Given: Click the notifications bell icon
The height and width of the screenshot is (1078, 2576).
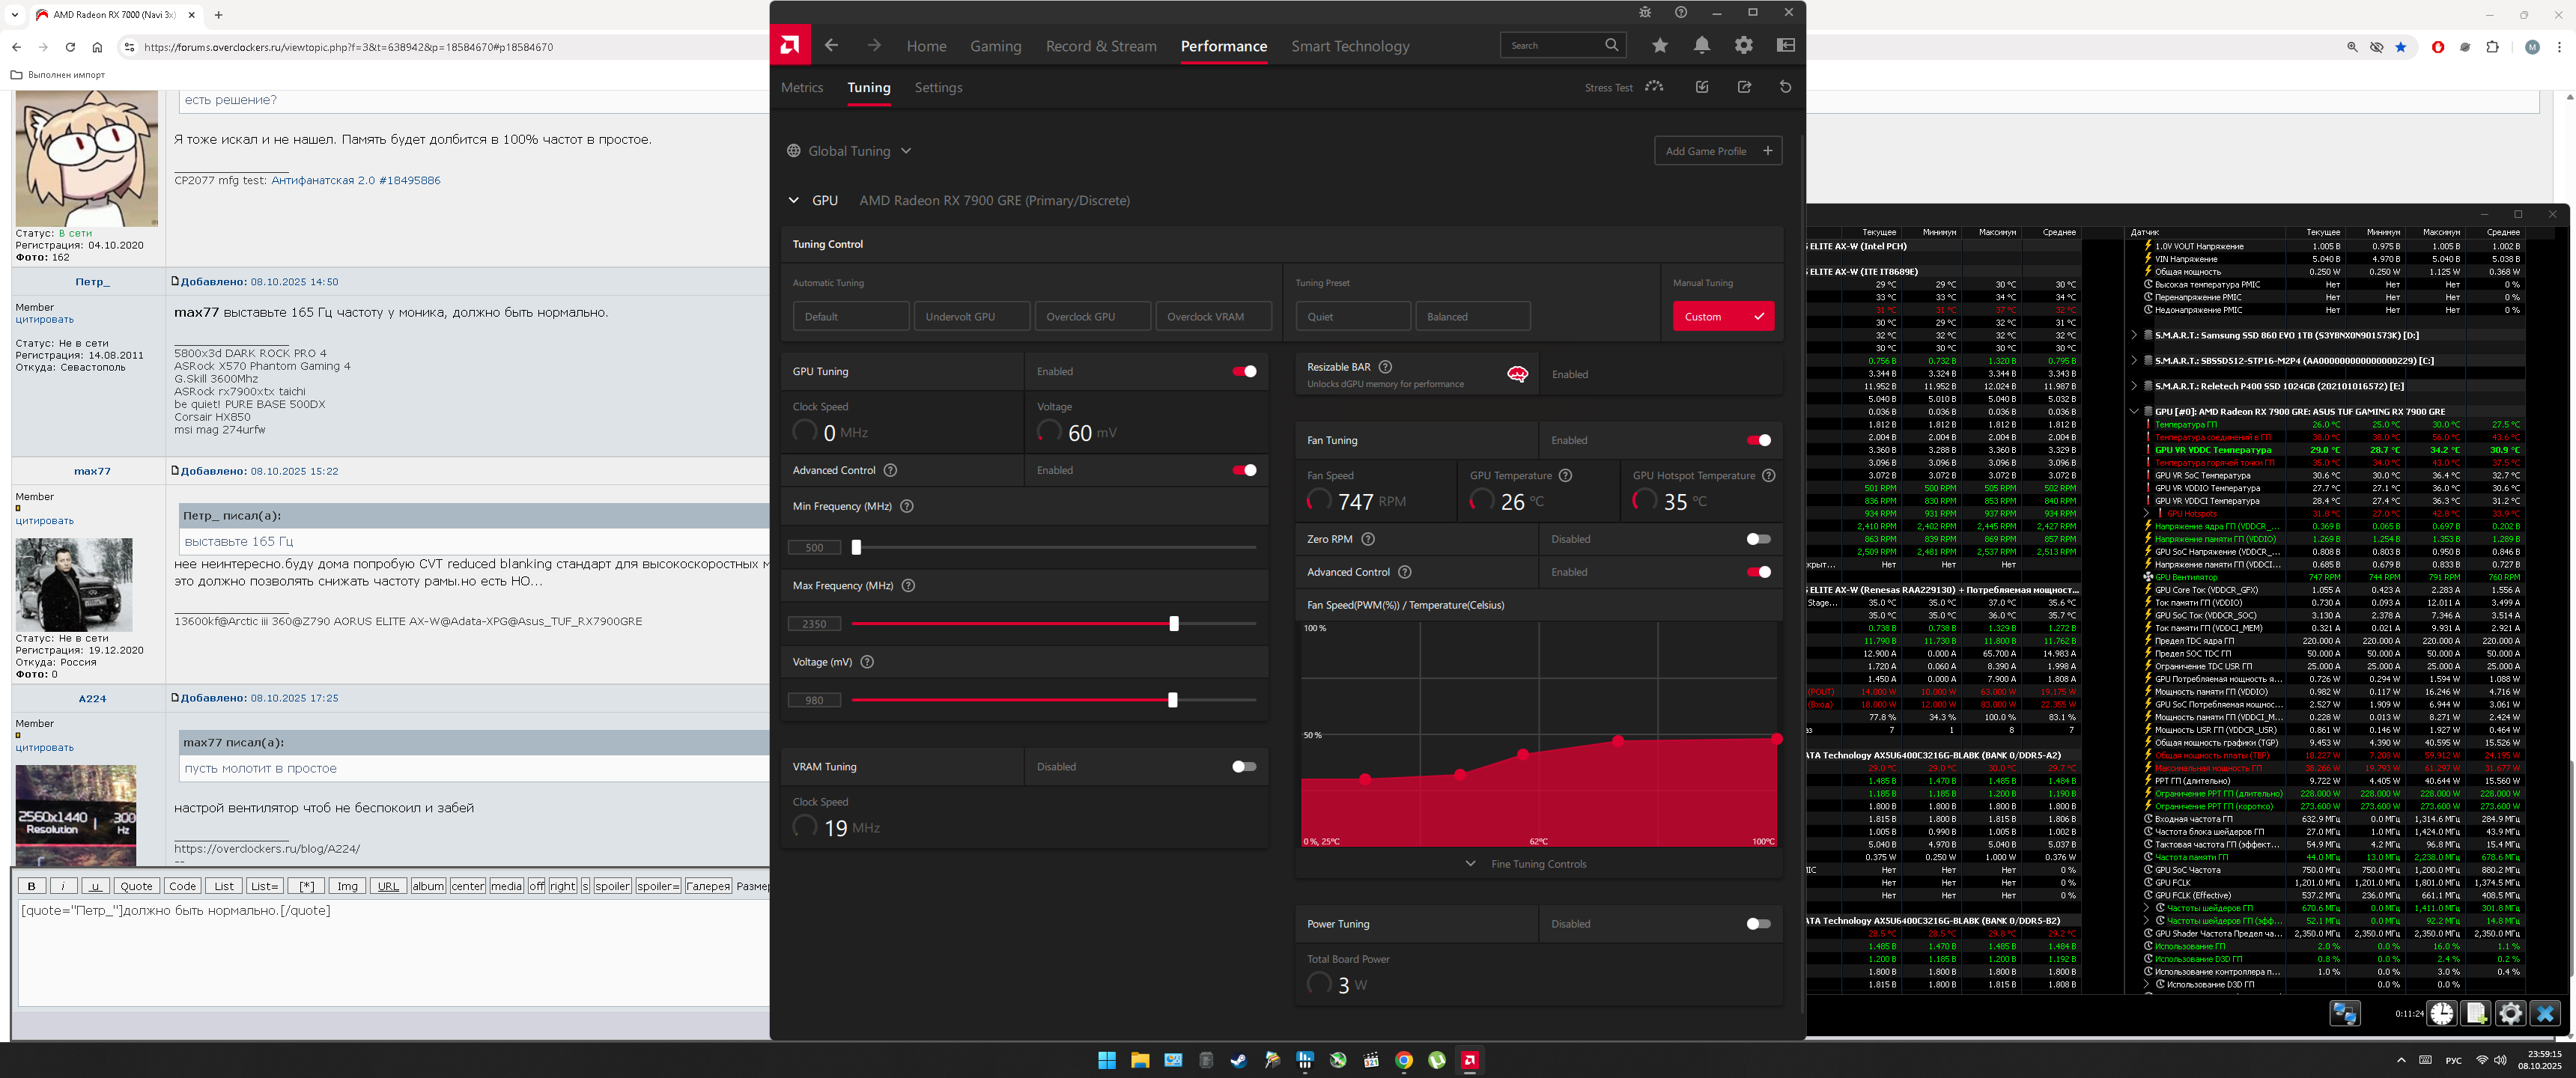Looking at the screenshot, I should tap(1702, 45).
